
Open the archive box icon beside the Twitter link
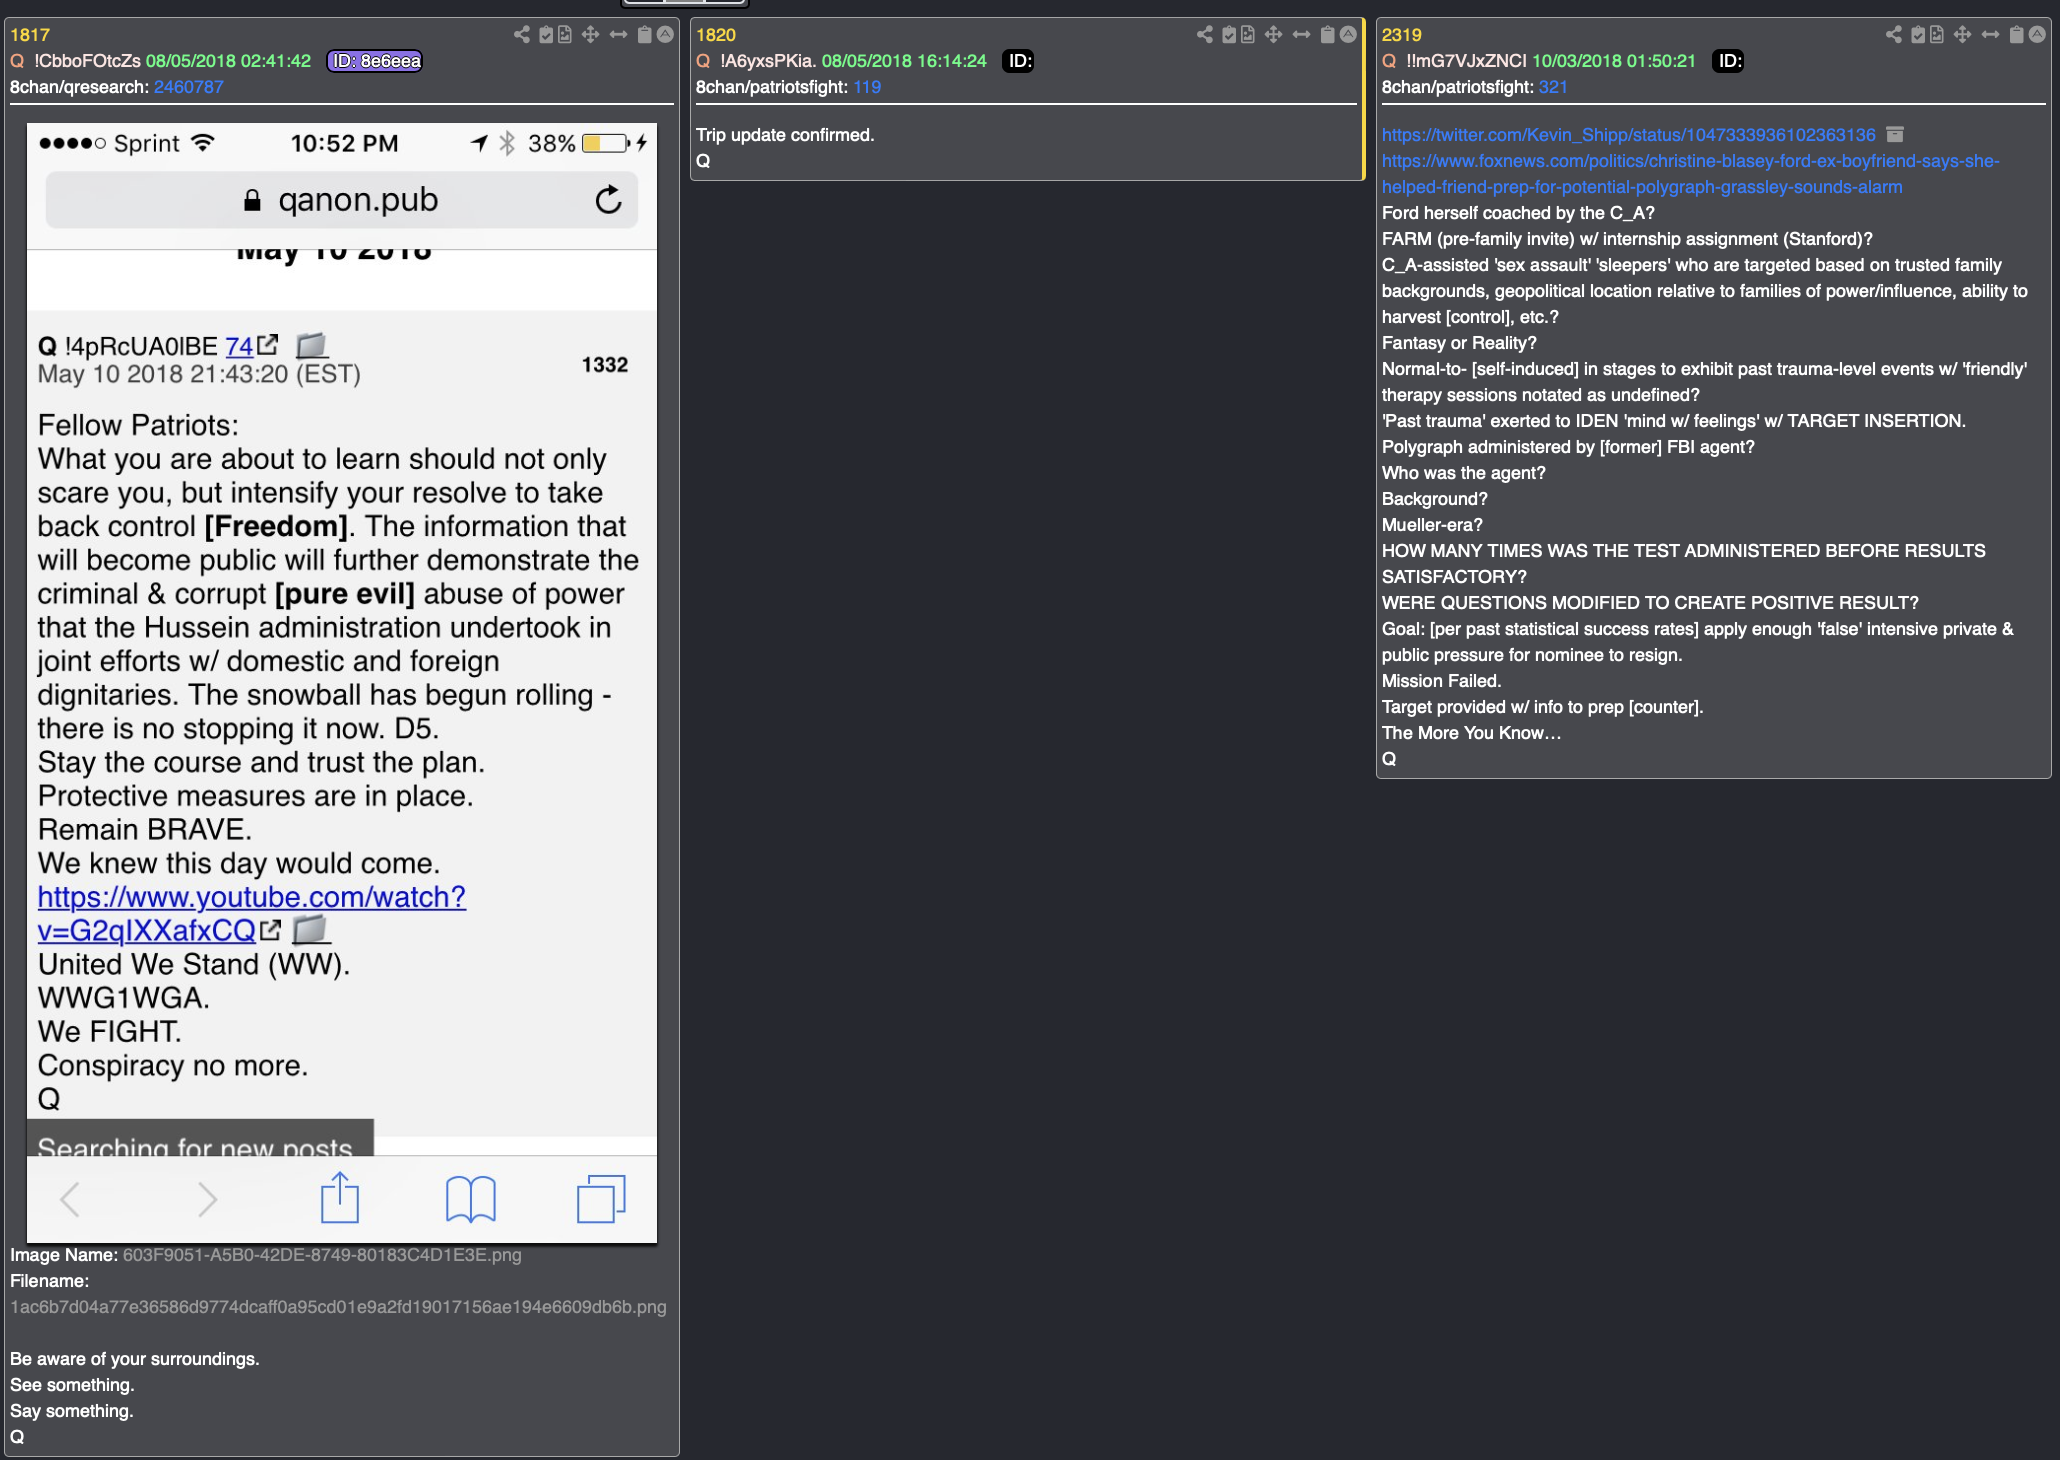[1895, 134]
